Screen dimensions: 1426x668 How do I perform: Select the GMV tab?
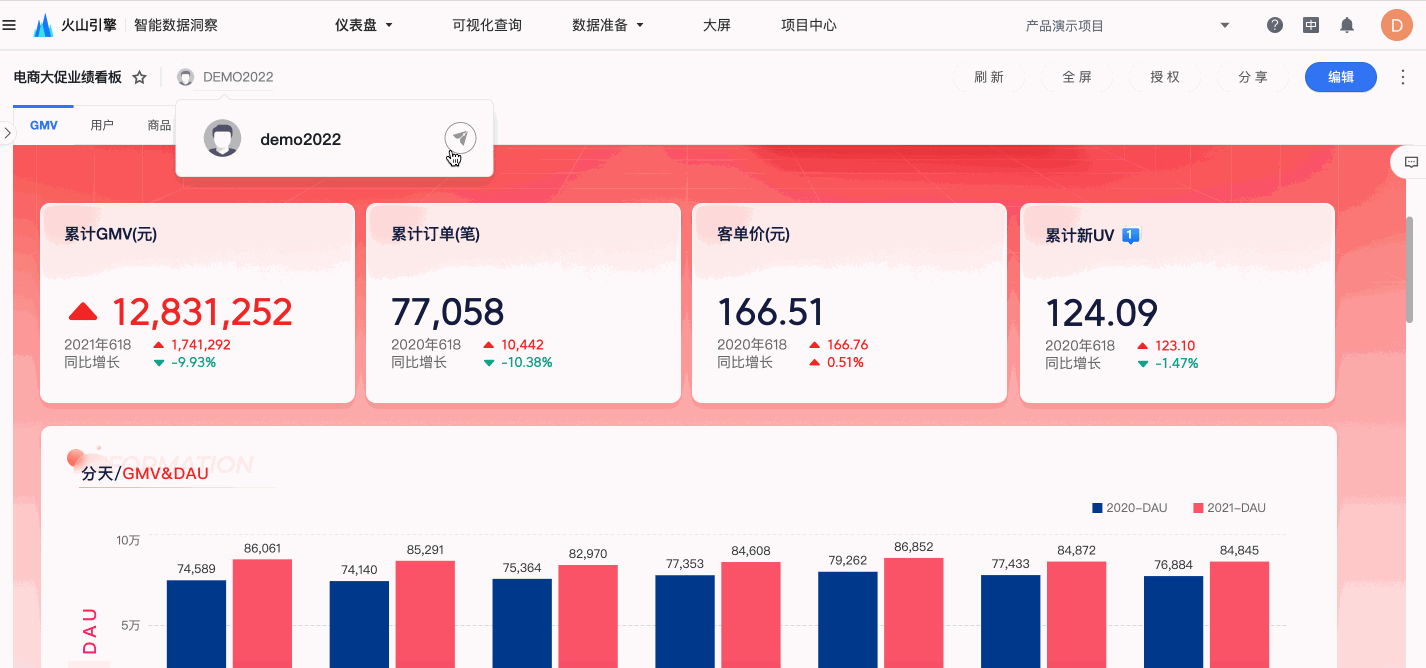click(x=44, y=125)
